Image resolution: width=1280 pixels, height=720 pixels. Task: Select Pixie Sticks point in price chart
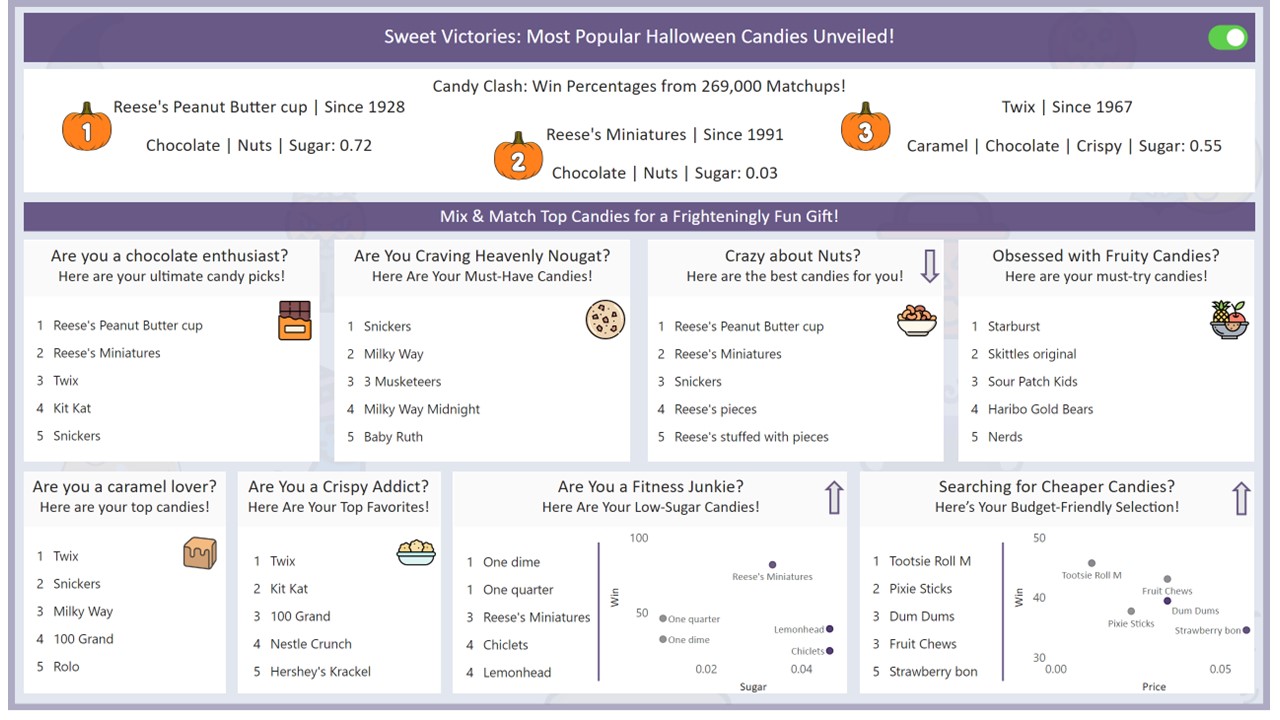[1131, 611]
